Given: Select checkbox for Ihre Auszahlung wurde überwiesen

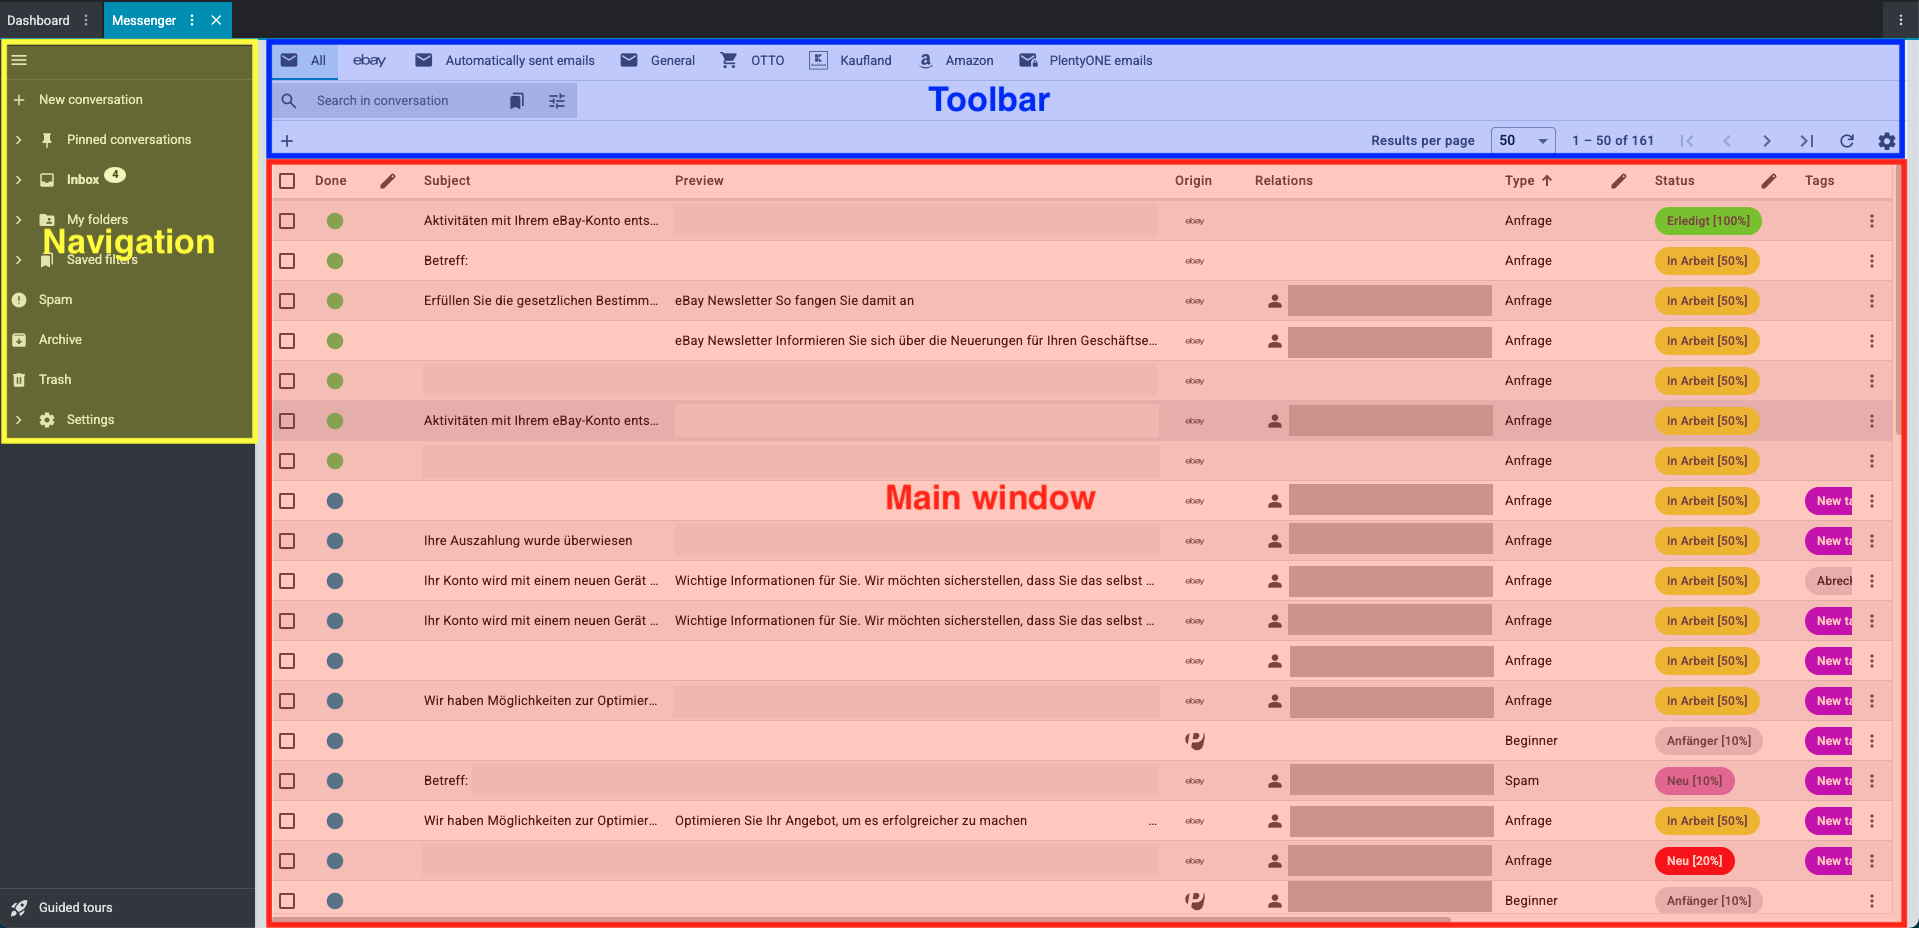Looking at the screenshot, I should [287, 541].
